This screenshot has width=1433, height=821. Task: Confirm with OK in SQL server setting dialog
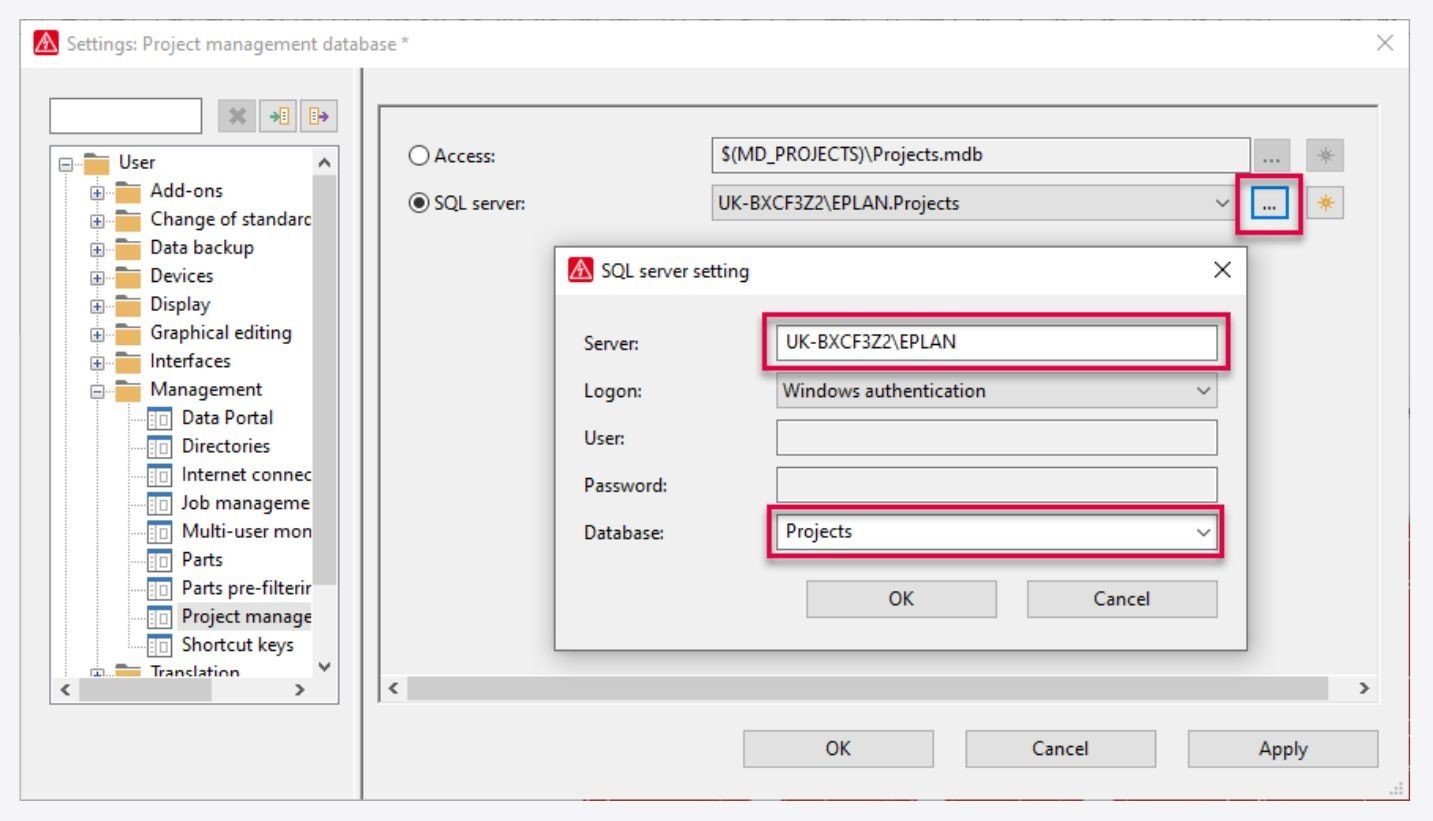901,598
